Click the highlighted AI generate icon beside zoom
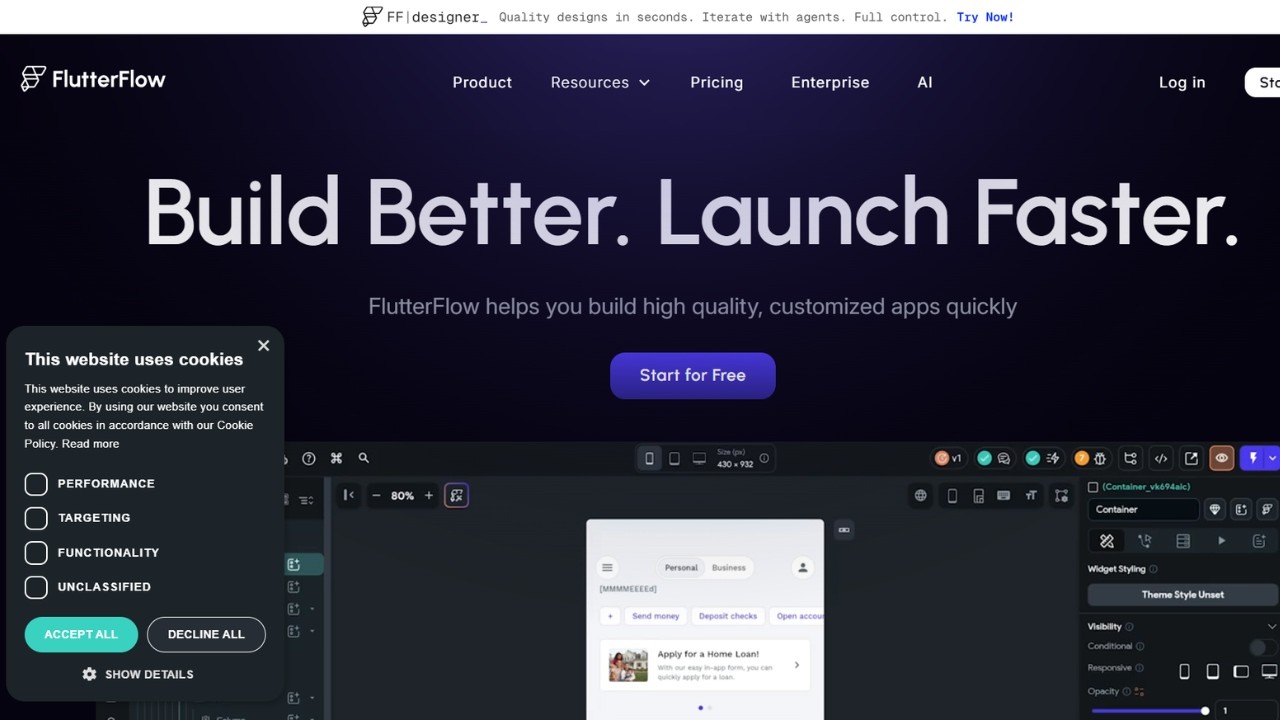Screen dimensions: 1280x720 (456, 495)
